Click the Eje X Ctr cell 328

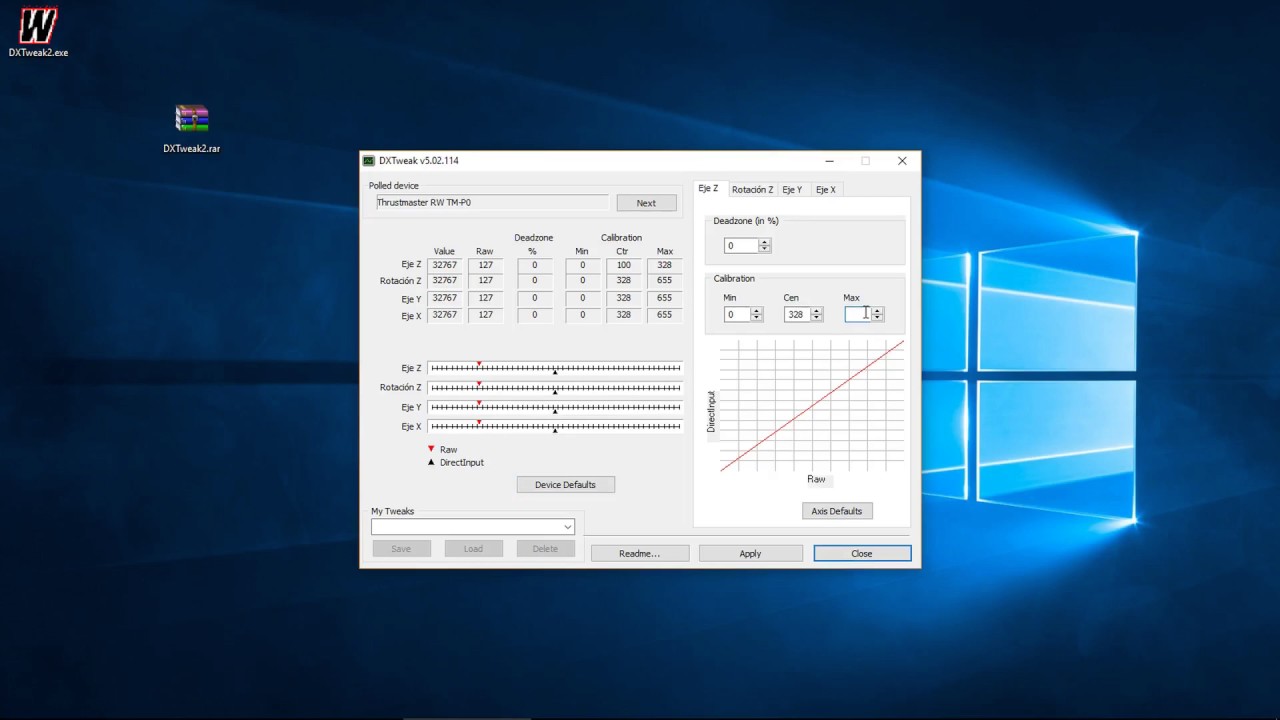pyautogui.click(x=624, y=315)
